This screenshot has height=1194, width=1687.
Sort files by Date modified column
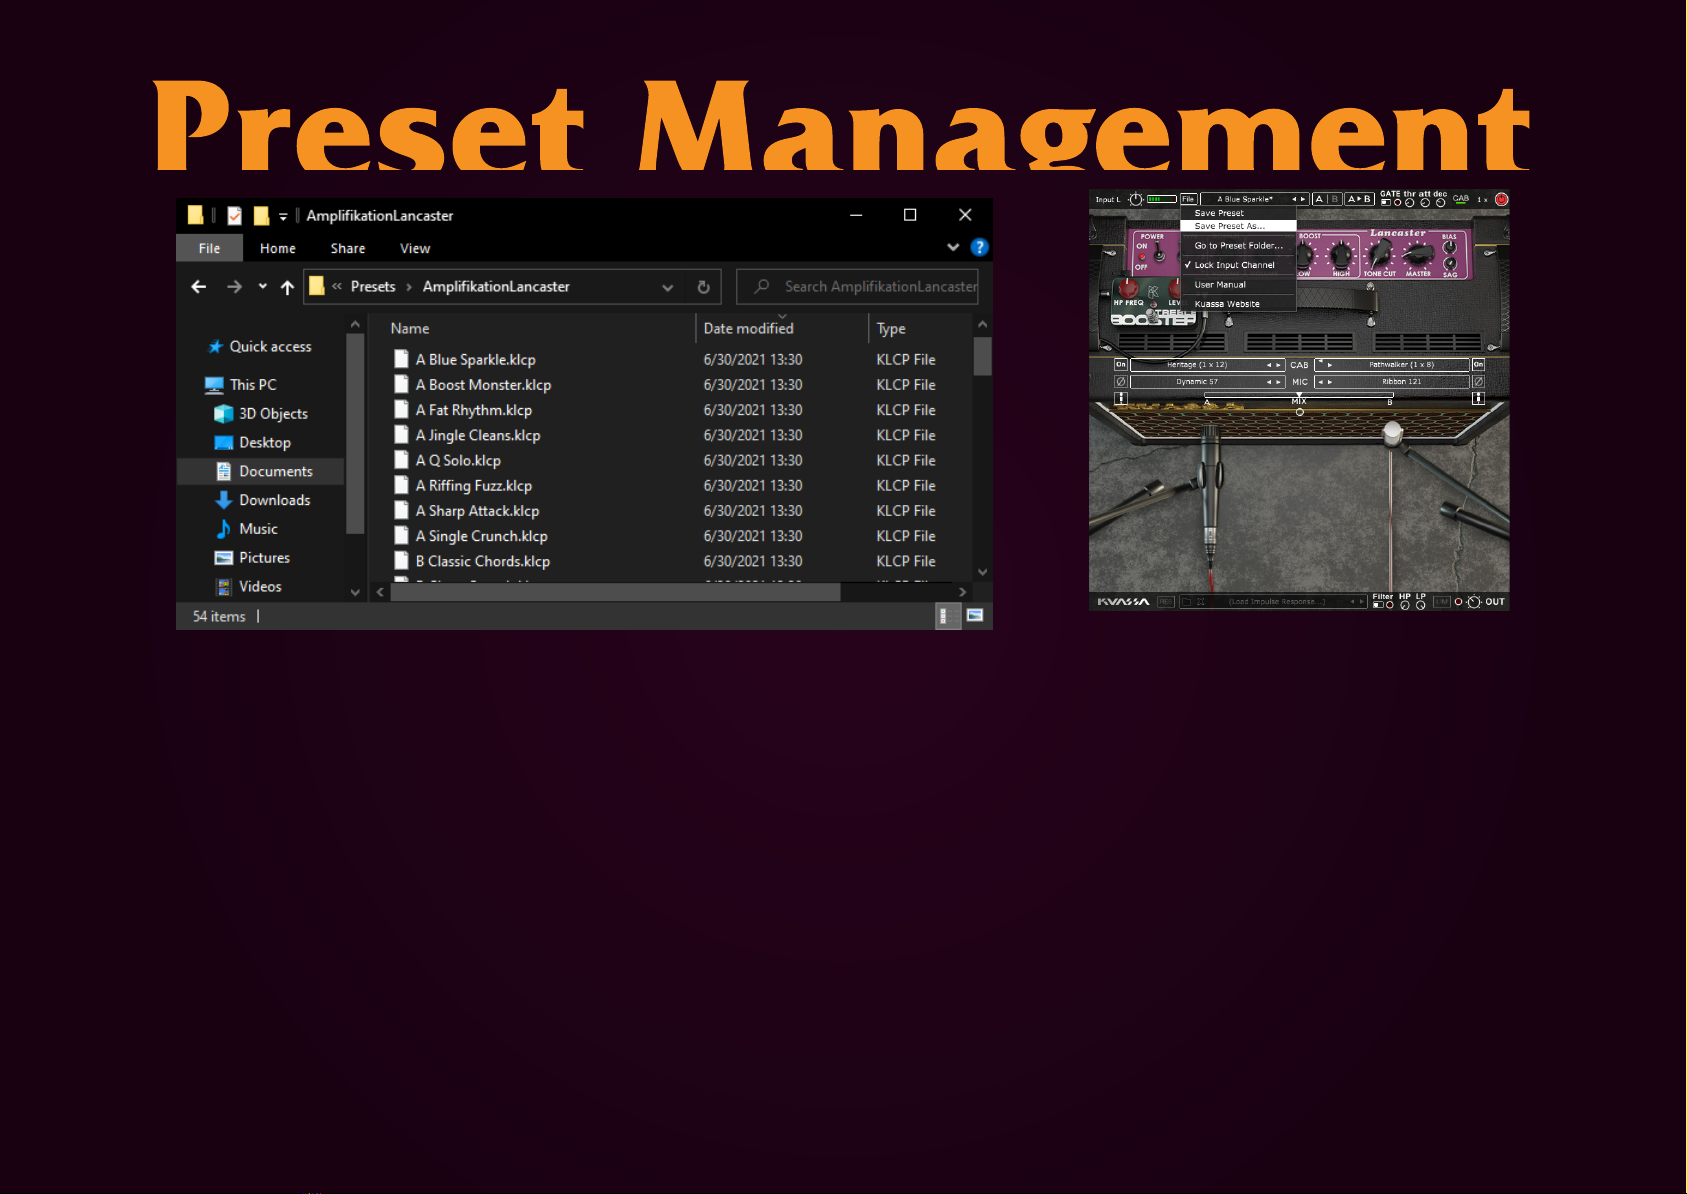(x=748, y=328)
